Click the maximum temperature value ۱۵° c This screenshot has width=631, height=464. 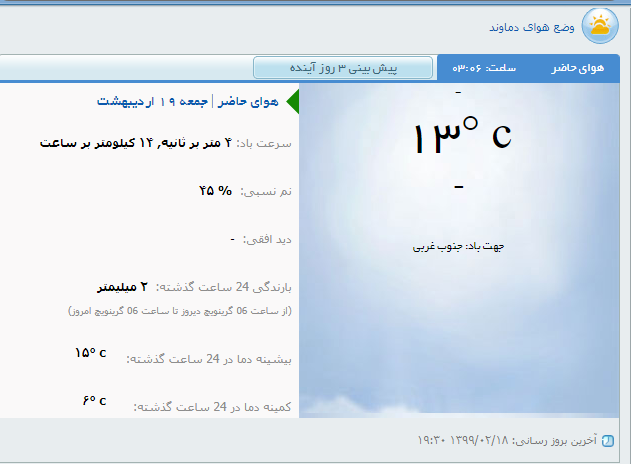pyautogui.click(x=91, y=353)
